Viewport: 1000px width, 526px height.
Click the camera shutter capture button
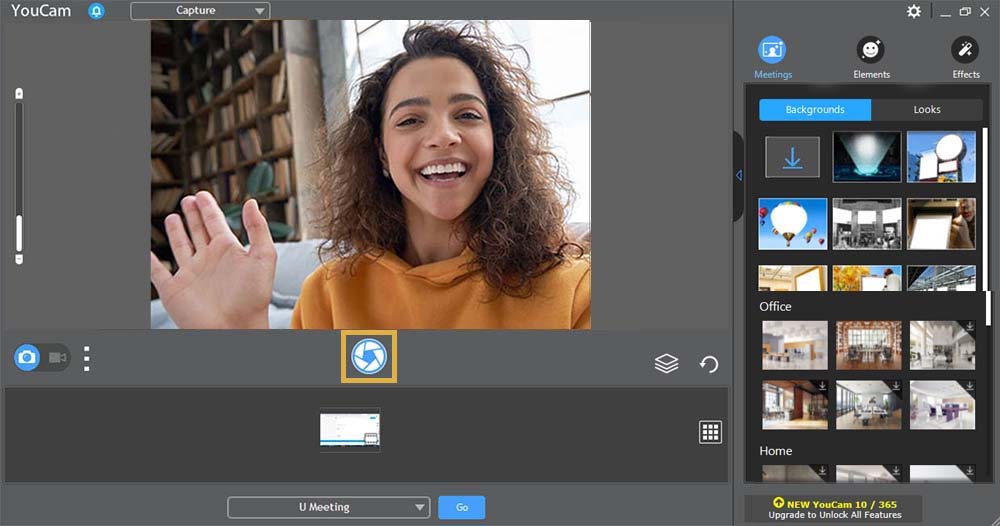click(x=369, y=357)
